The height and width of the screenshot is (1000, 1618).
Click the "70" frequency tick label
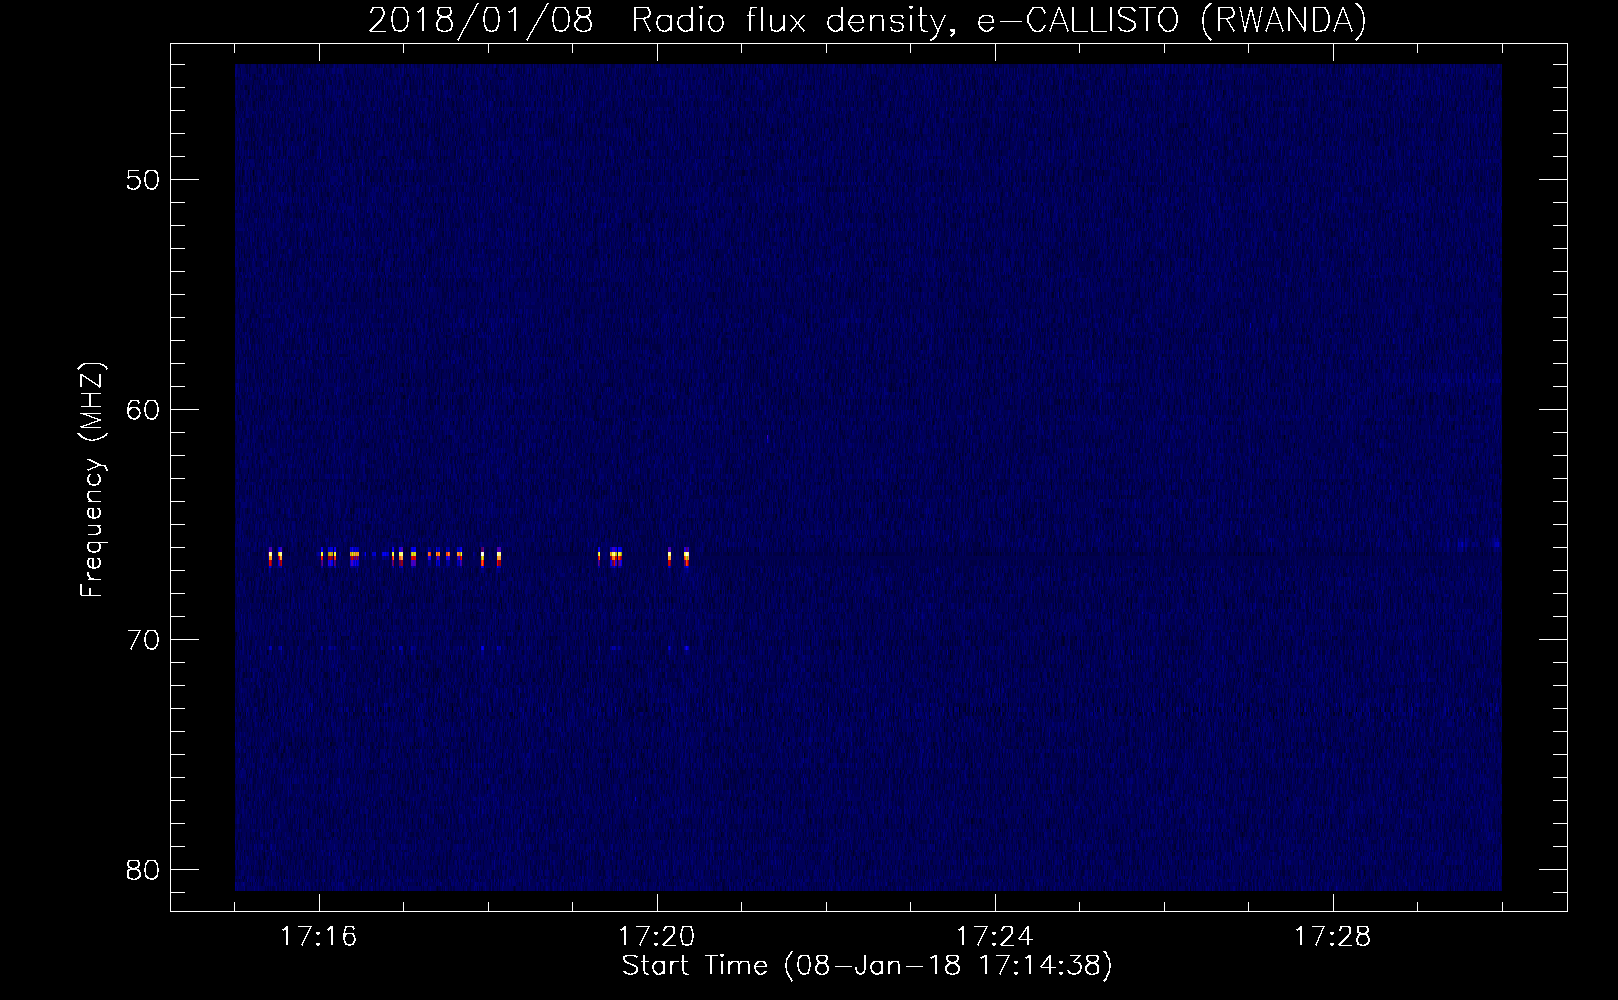144,640
